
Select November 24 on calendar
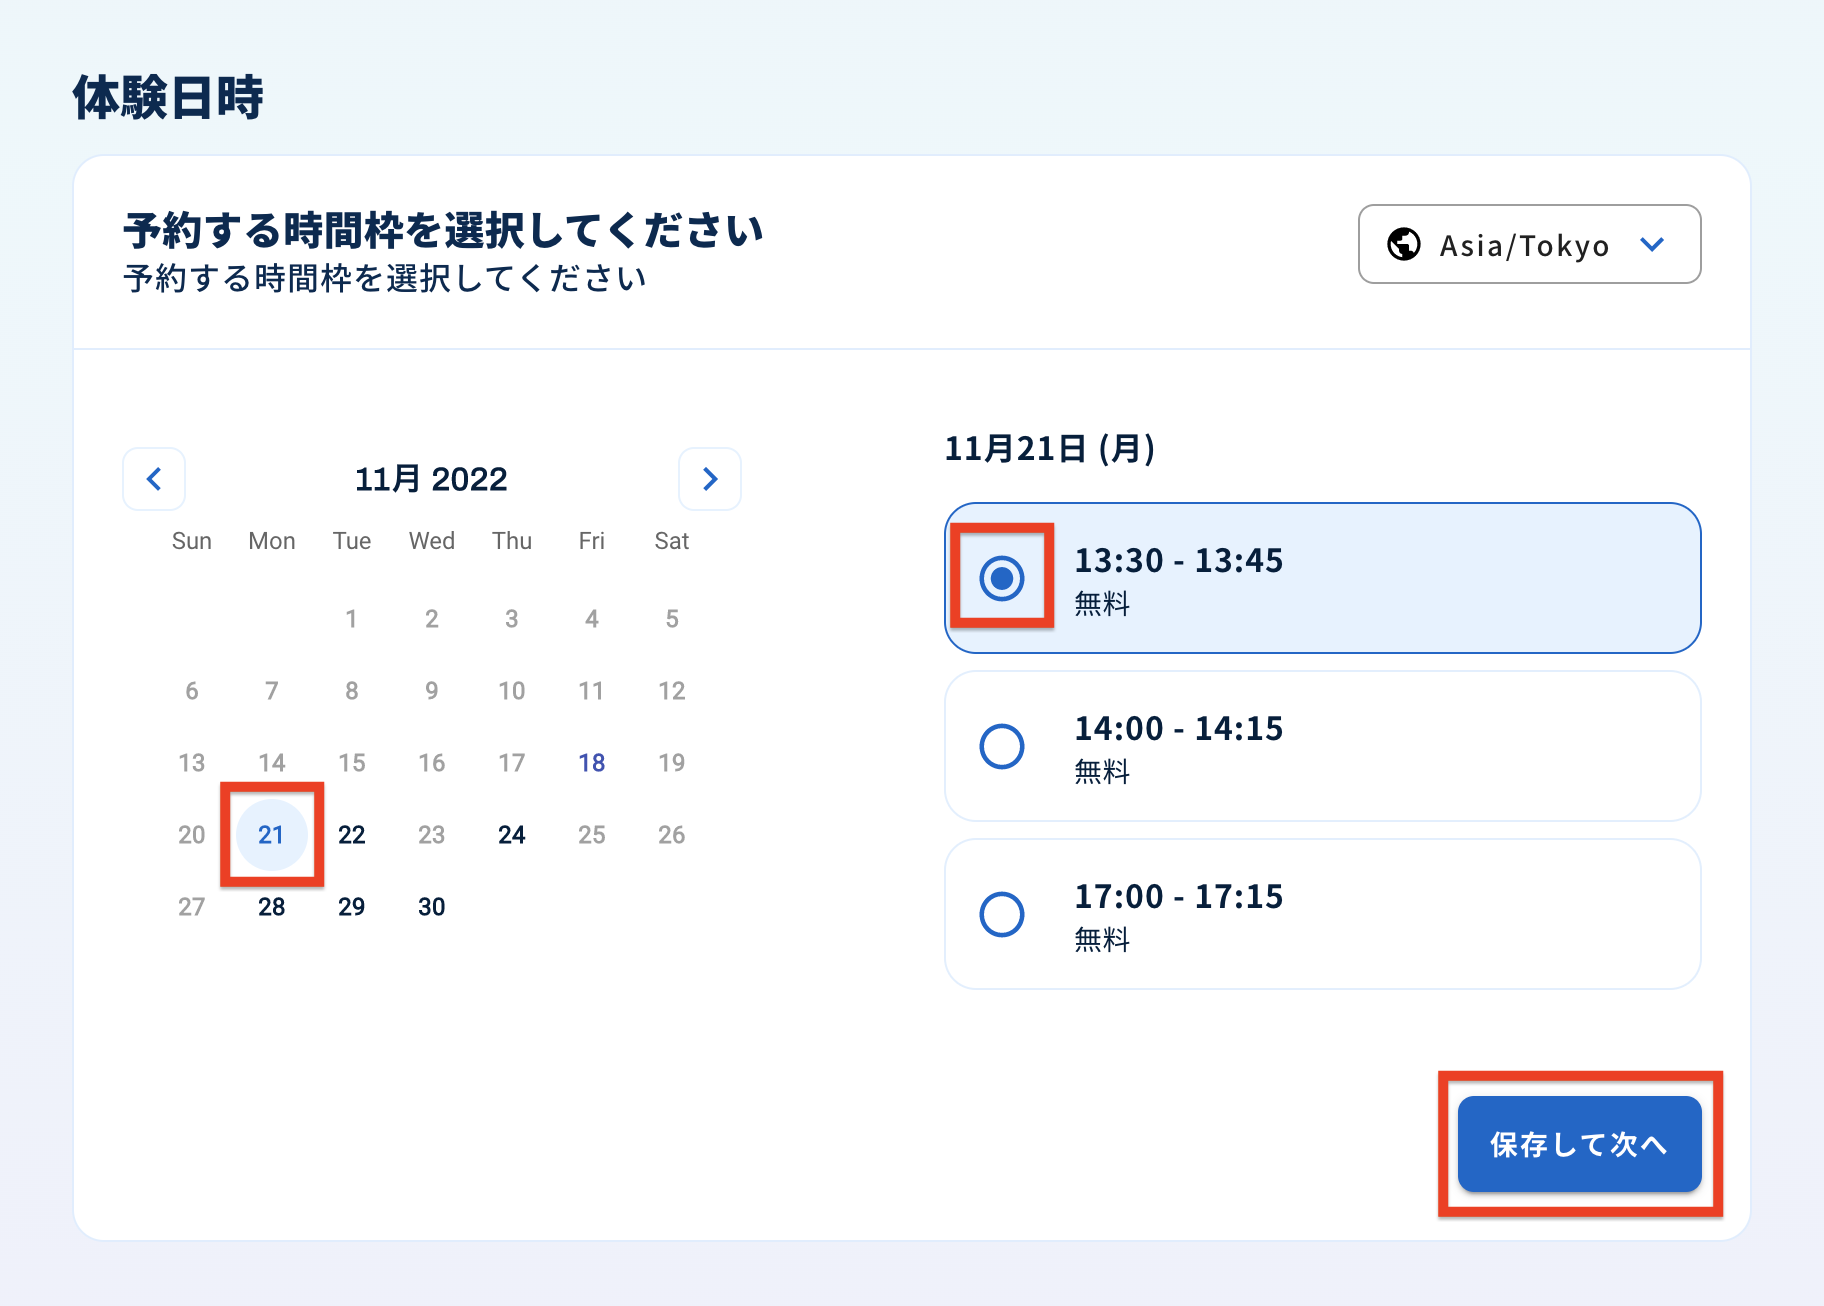[512, 835]
